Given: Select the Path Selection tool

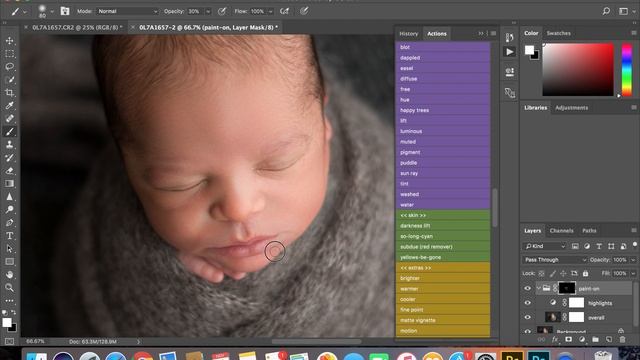Looking at the screenshot, I should [x=10, y=249].
